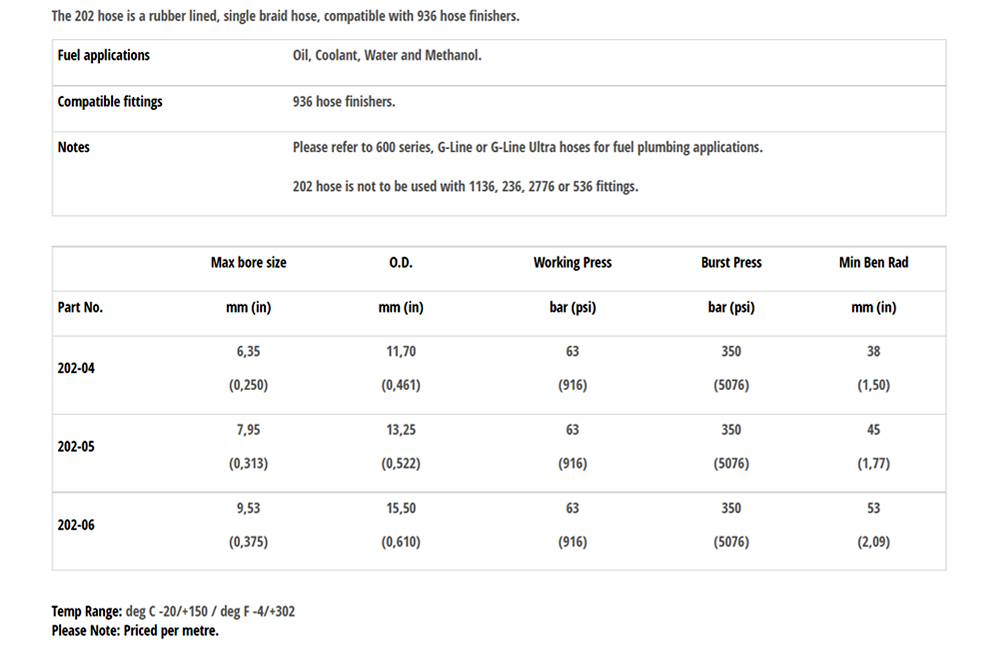This screenshot has width=1000, height=650.
Task: Click the O.D. column header
Action: click(x=401, y=262)
